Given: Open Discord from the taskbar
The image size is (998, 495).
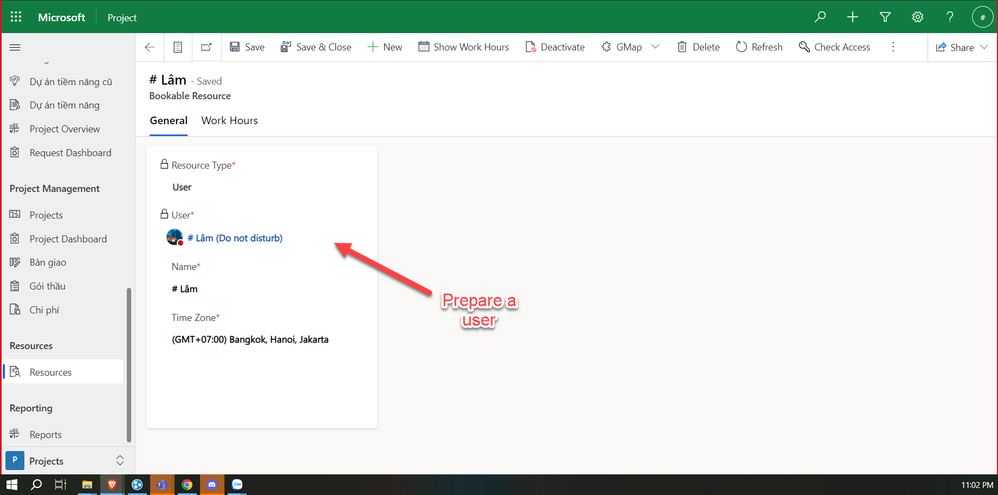Looking at the screenshot, I should click(212, 485).
